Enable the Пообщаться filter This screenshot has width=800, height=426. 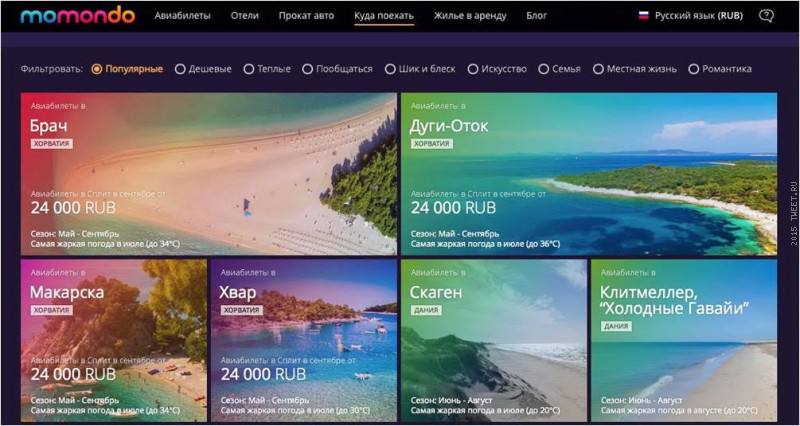[x=337, y=69]
